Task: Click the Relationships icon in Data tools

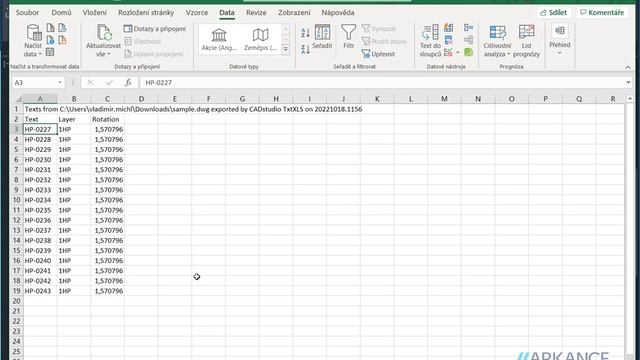Action: pos(469,40)
